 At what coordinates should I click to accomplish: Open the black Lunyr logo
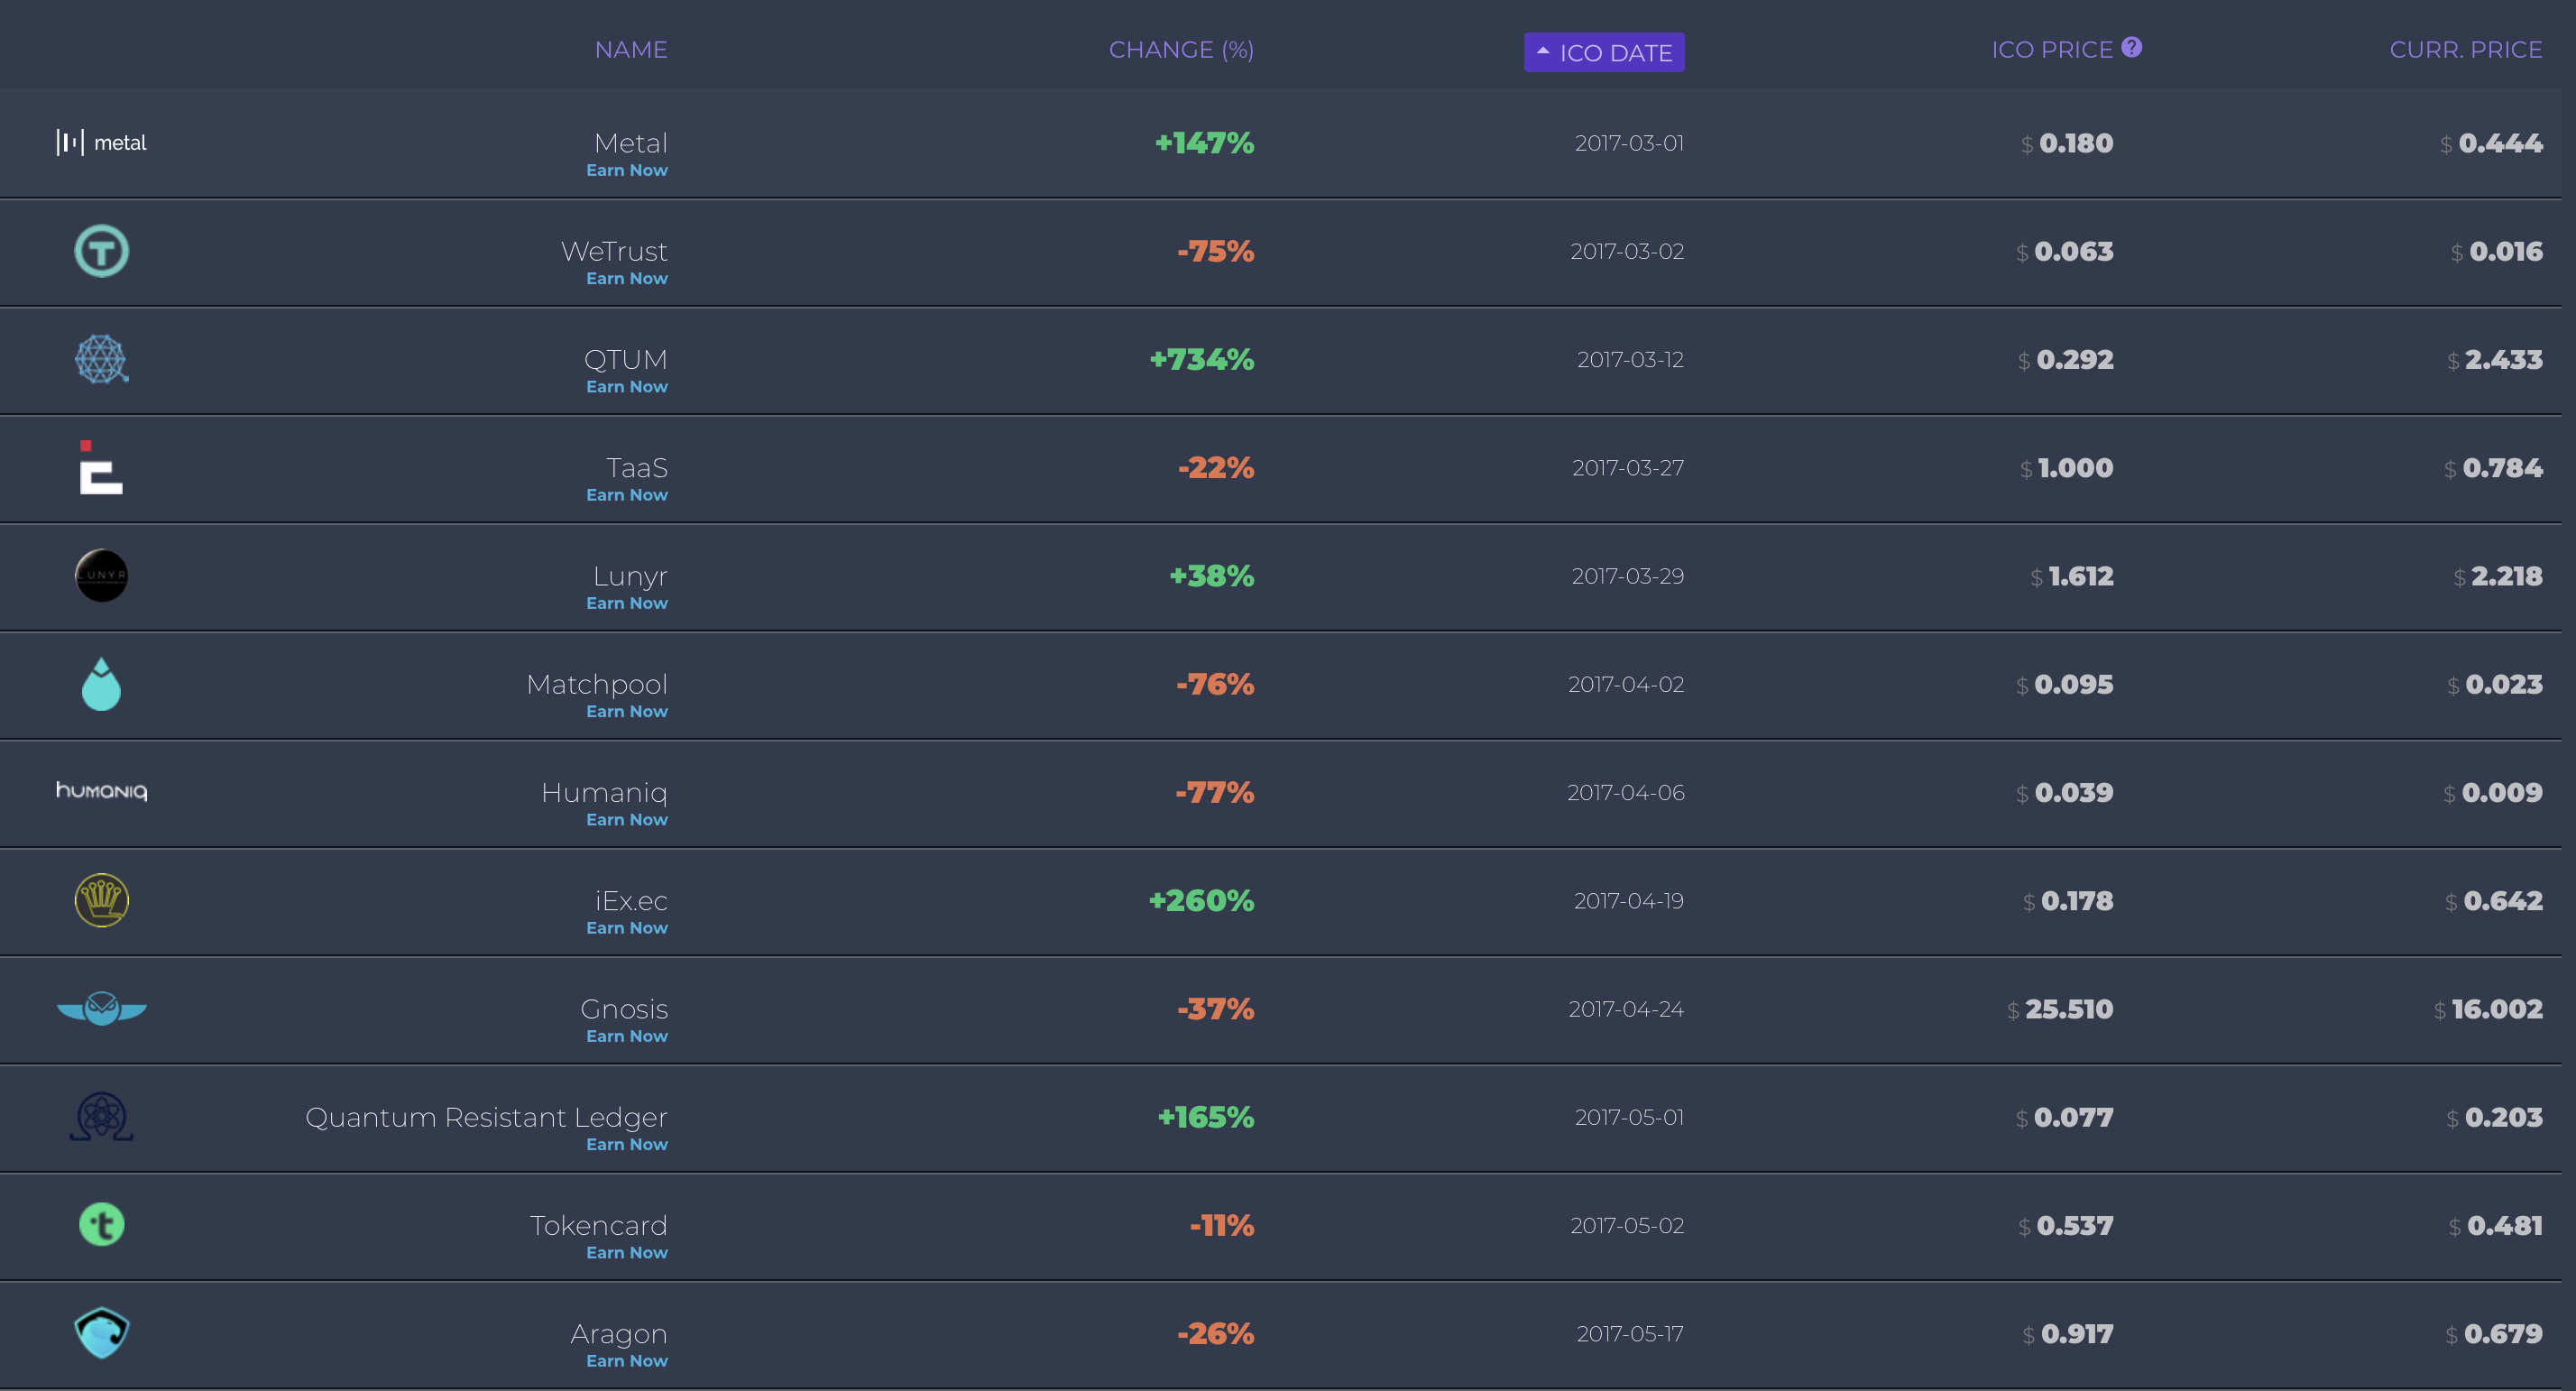pos(101,576)
